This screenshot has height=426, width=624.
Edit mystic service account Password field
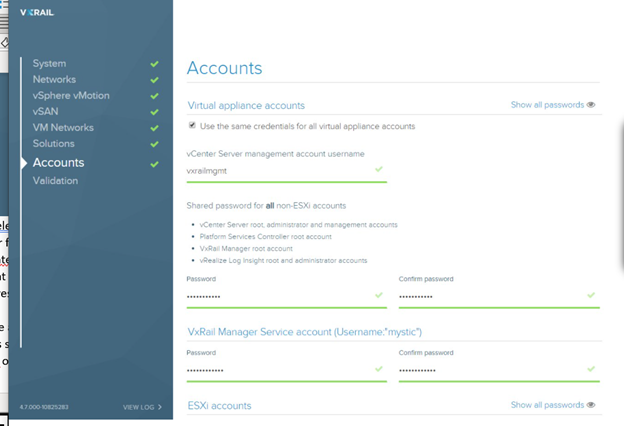(x=287, y=370)
